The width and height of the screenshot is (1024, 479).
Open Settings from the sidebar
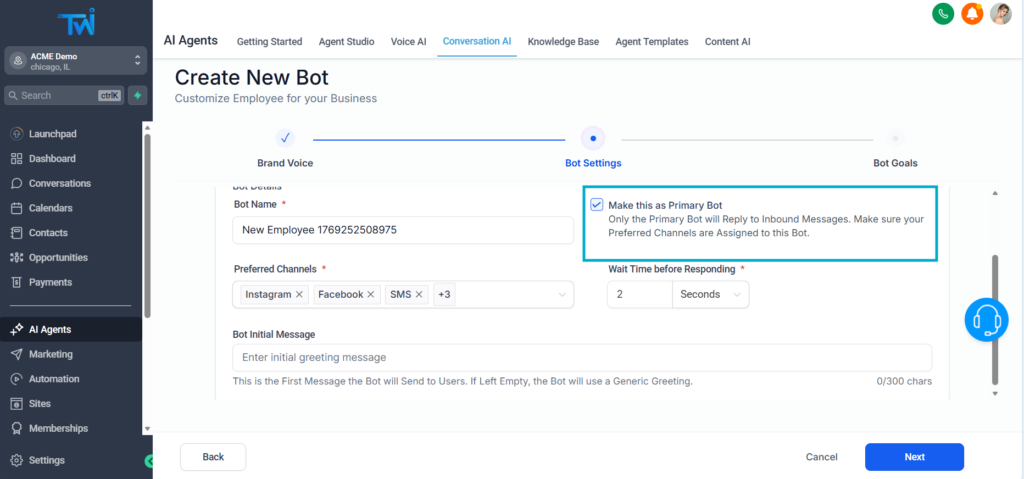point(47,460)
